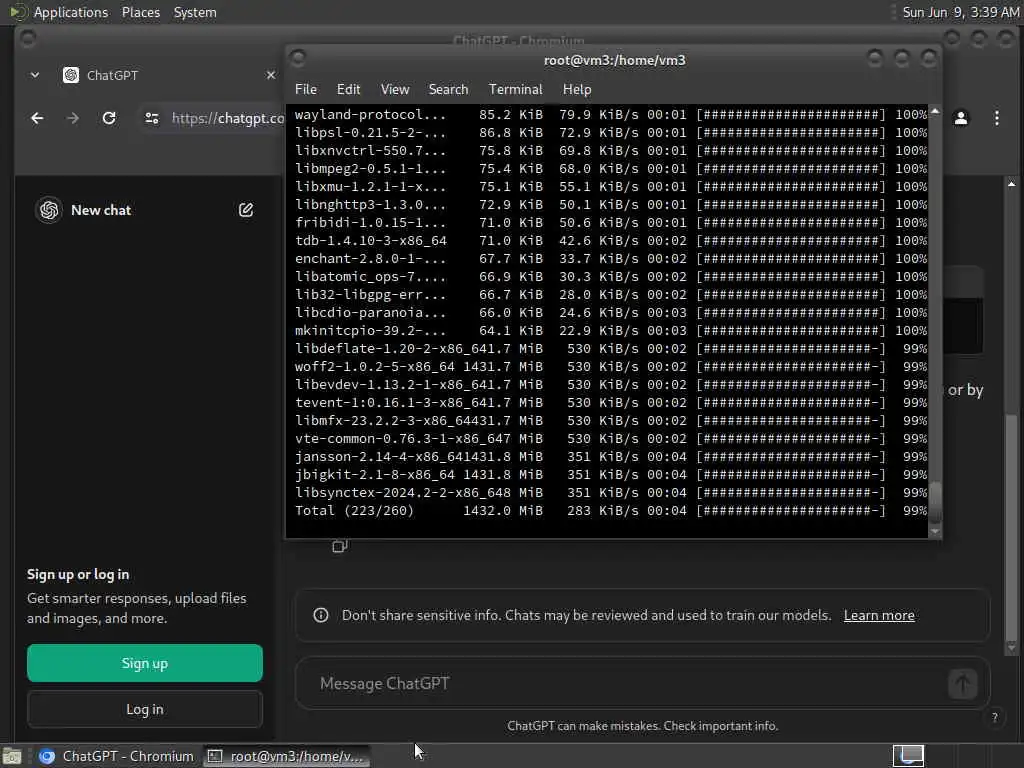The height and width of the screenshot is (768, 1024).
Task: Open site information icon in address bar
Action: 152,118
